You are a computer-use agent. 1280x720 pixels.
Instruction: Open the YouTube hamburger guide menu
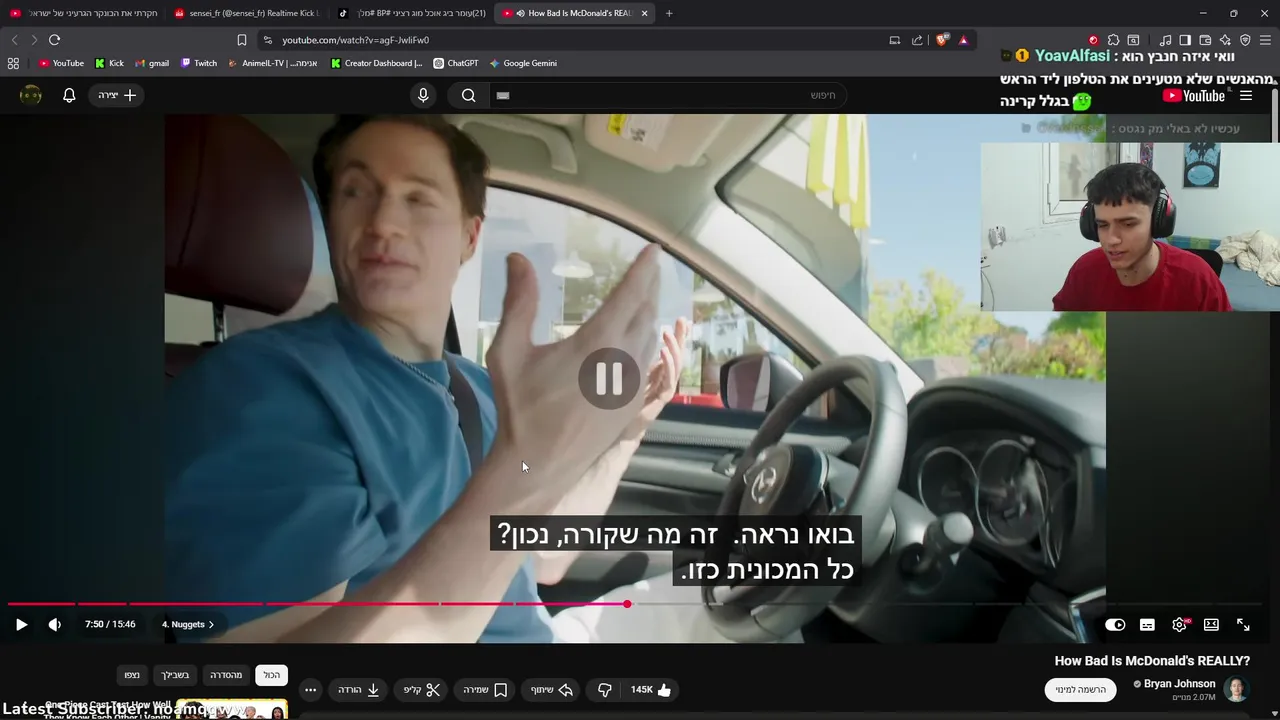(1246, 96)
